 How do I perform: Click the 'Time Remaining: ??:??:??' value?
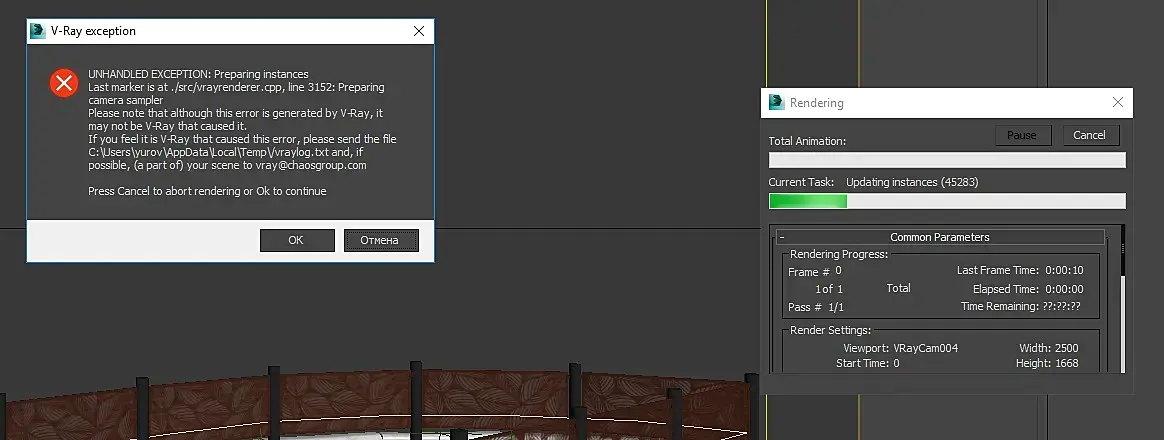pyautogui.click(x=1021, y=306)
